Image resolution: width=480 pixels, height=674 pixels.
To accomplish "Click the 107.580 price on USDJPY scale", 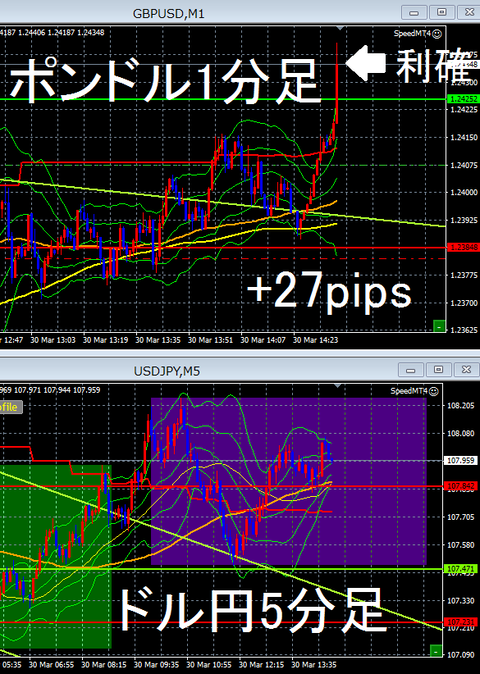I will click(x=461, y=545).
